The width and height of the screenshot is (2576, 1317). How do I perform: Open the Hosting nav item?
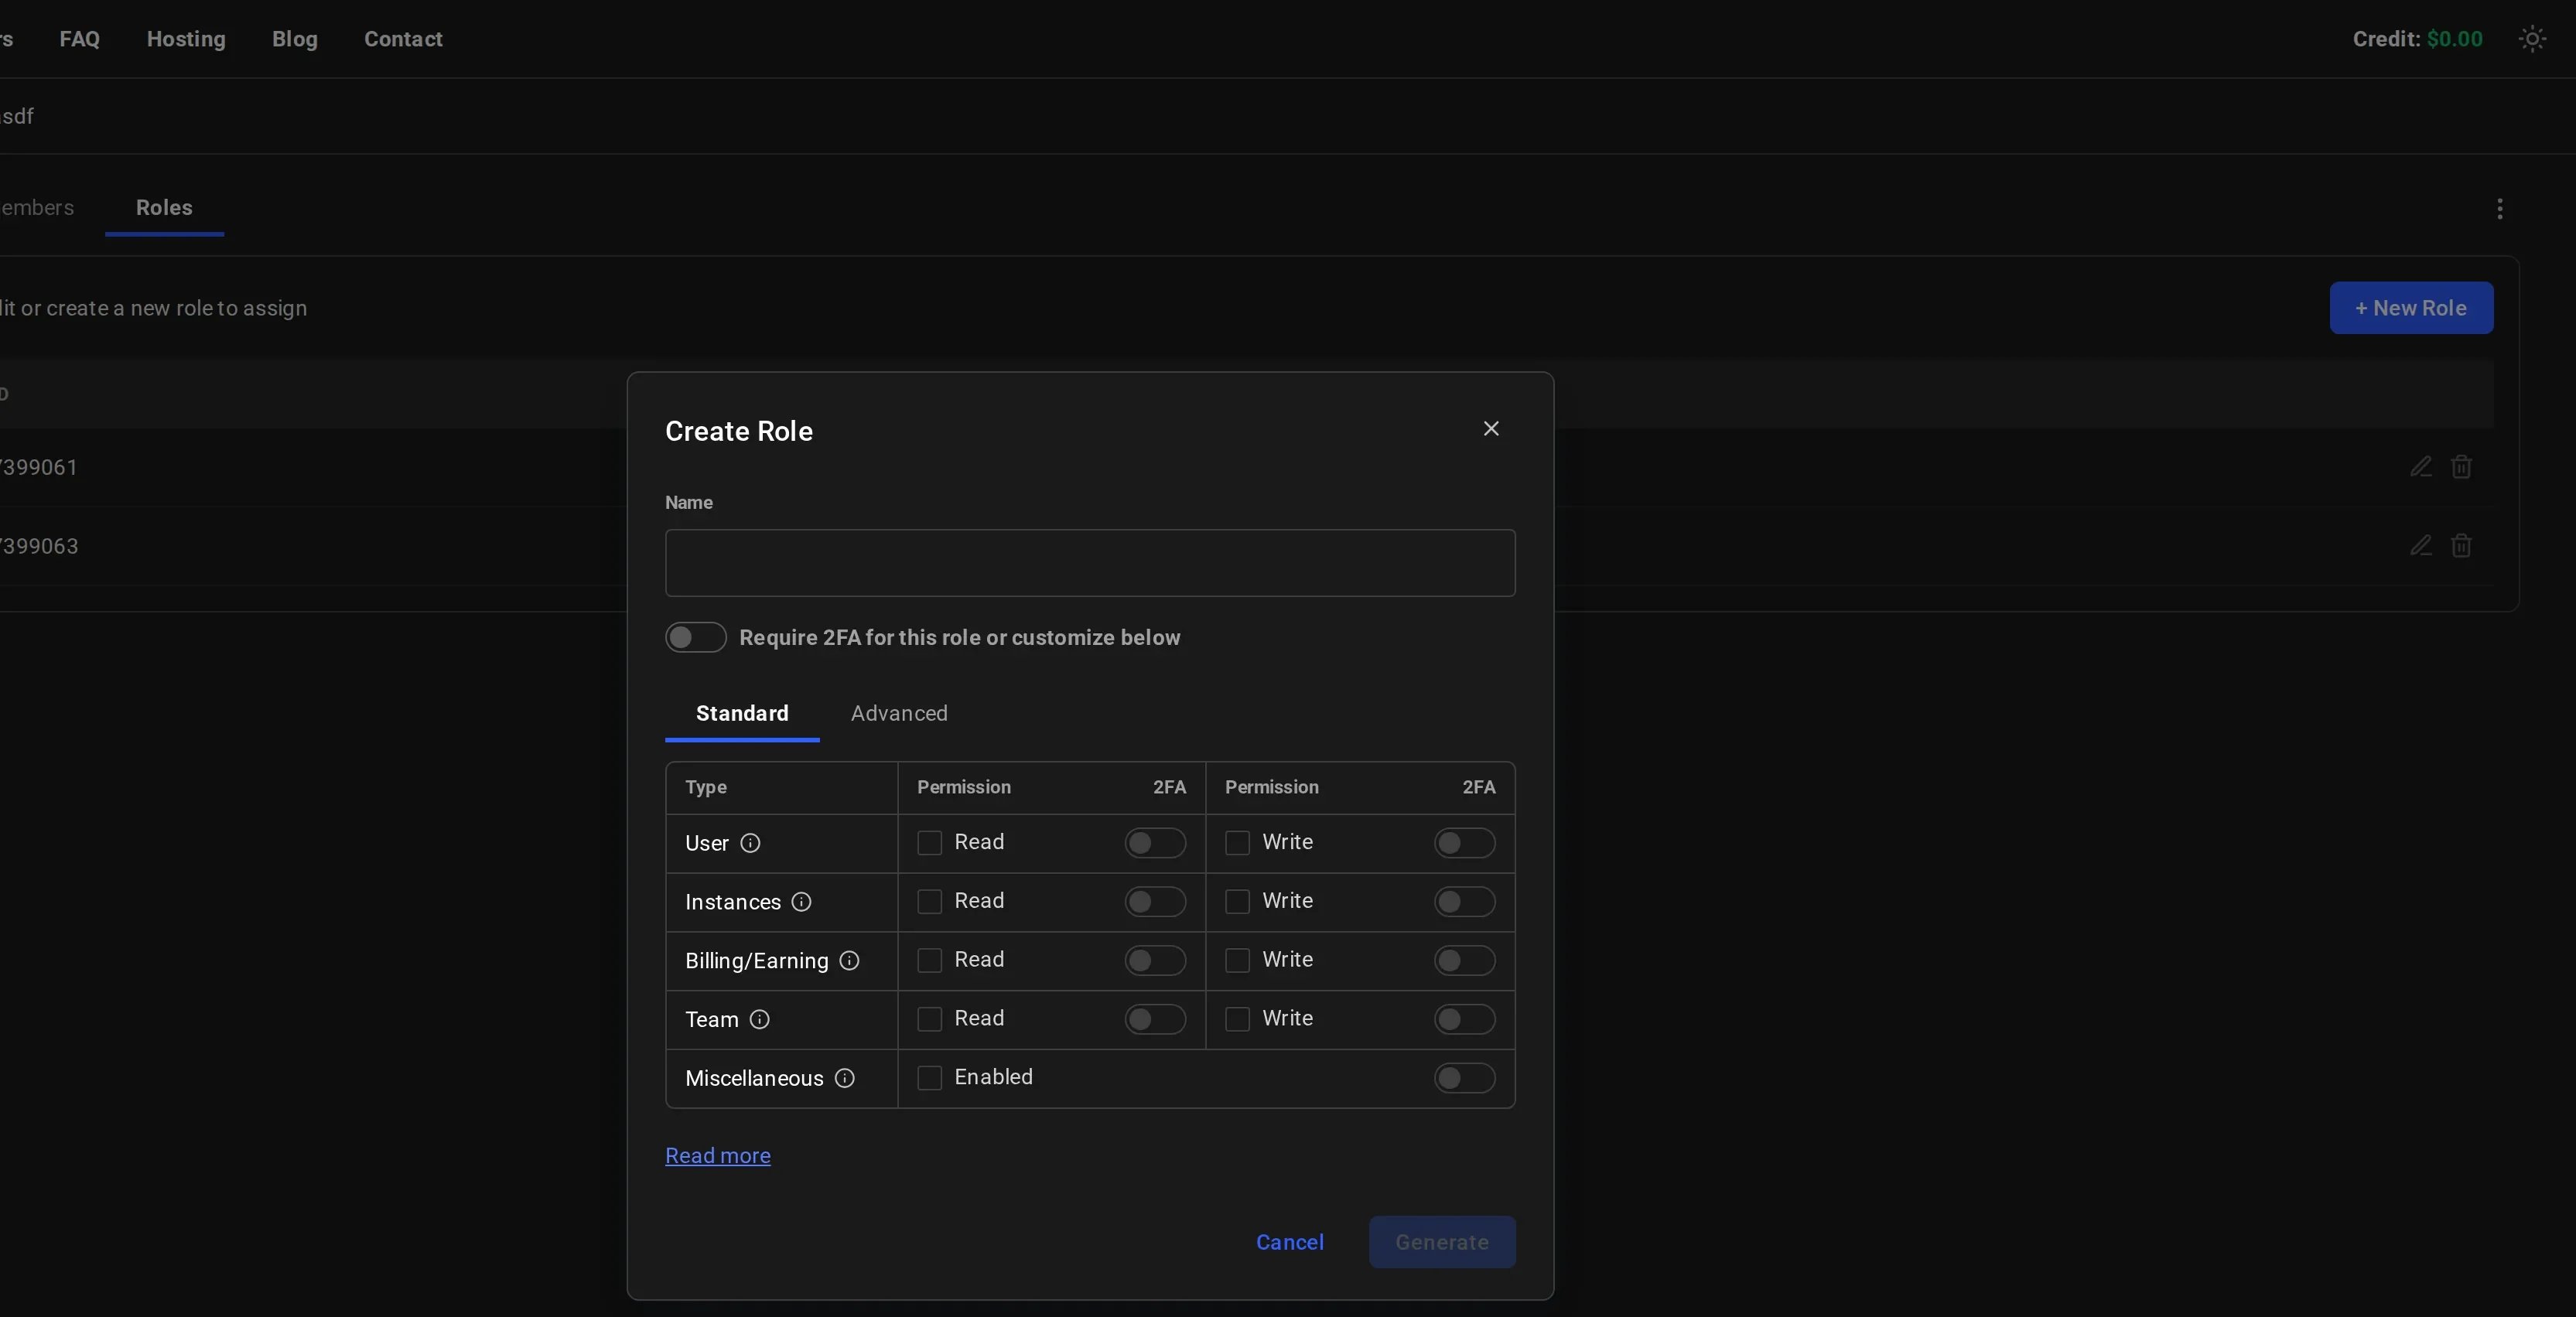point(186,39)
